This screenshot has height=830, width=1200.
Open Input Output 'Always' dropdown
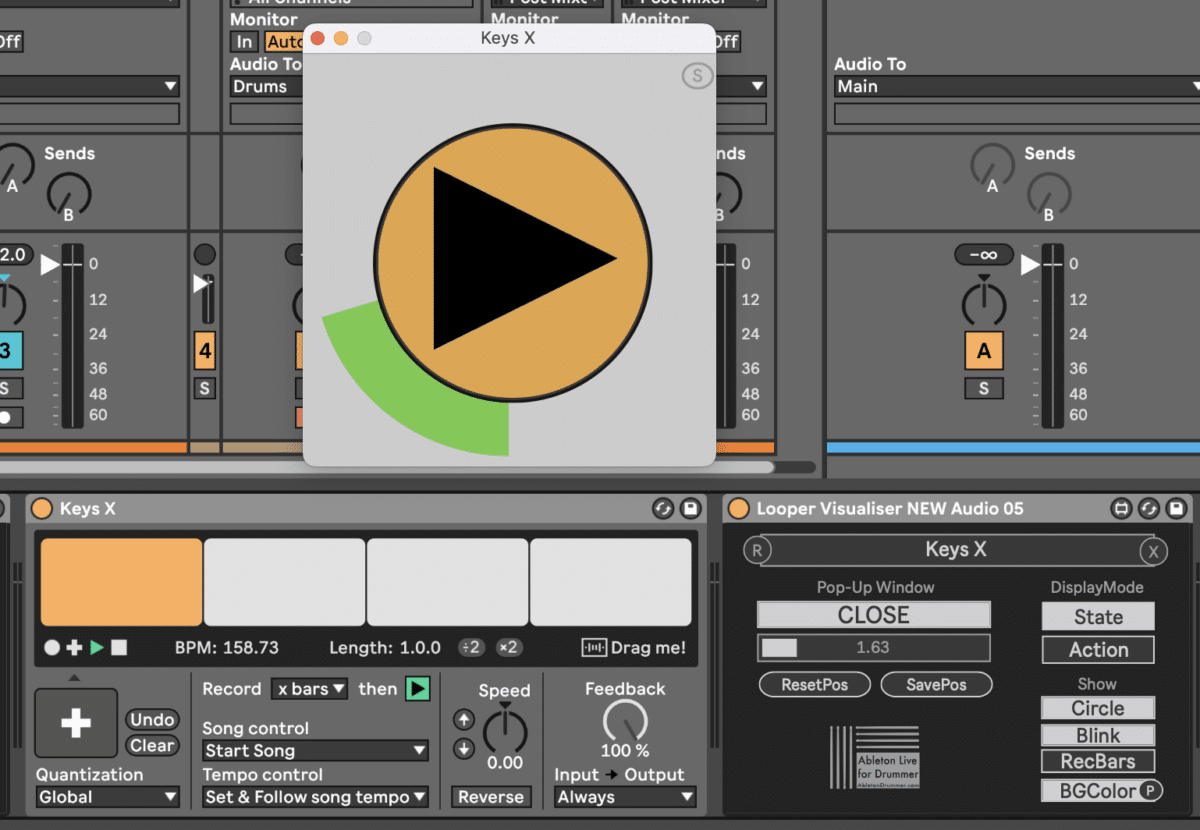tap(625, 797)
